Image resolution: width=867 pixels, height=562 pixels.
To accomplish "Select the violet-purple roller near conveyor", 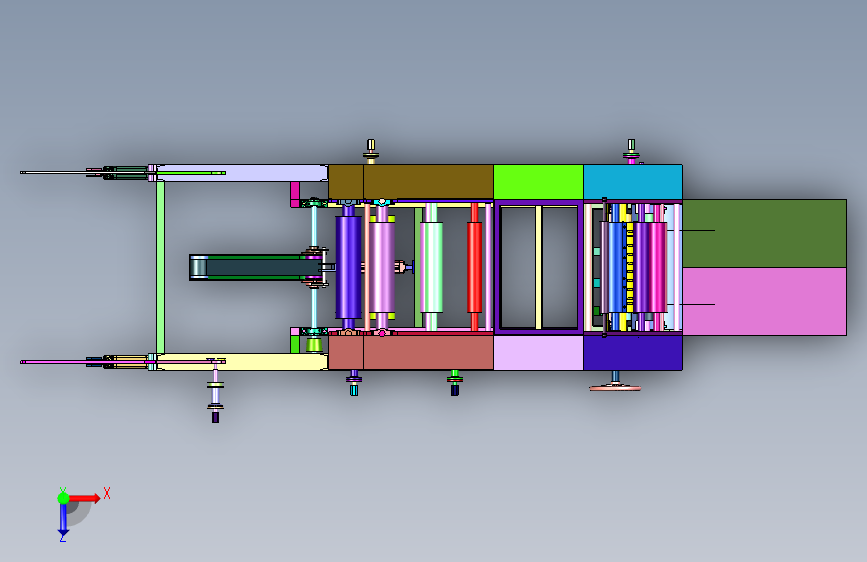I will tap(348, 267).
